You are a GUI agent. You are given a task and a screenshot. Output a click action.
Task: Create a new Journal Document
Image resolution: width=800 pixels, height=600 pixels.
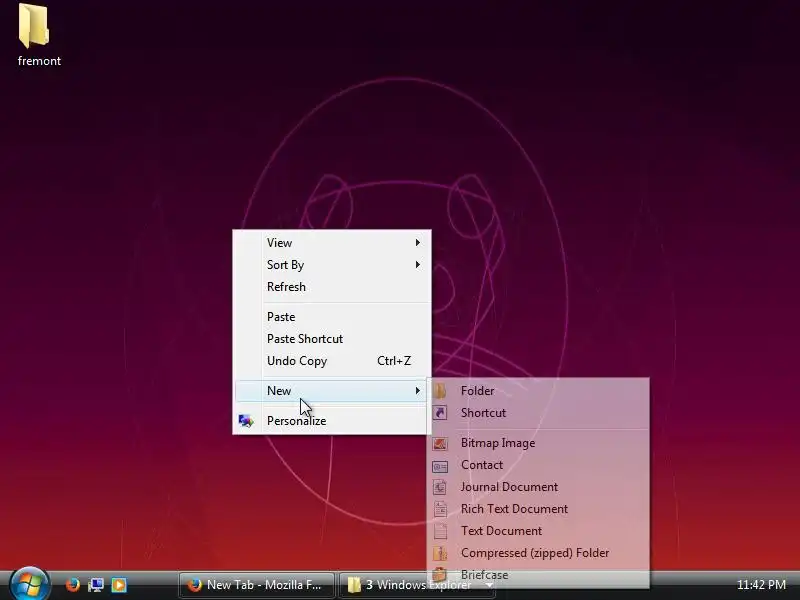click(x=539, y=487)
